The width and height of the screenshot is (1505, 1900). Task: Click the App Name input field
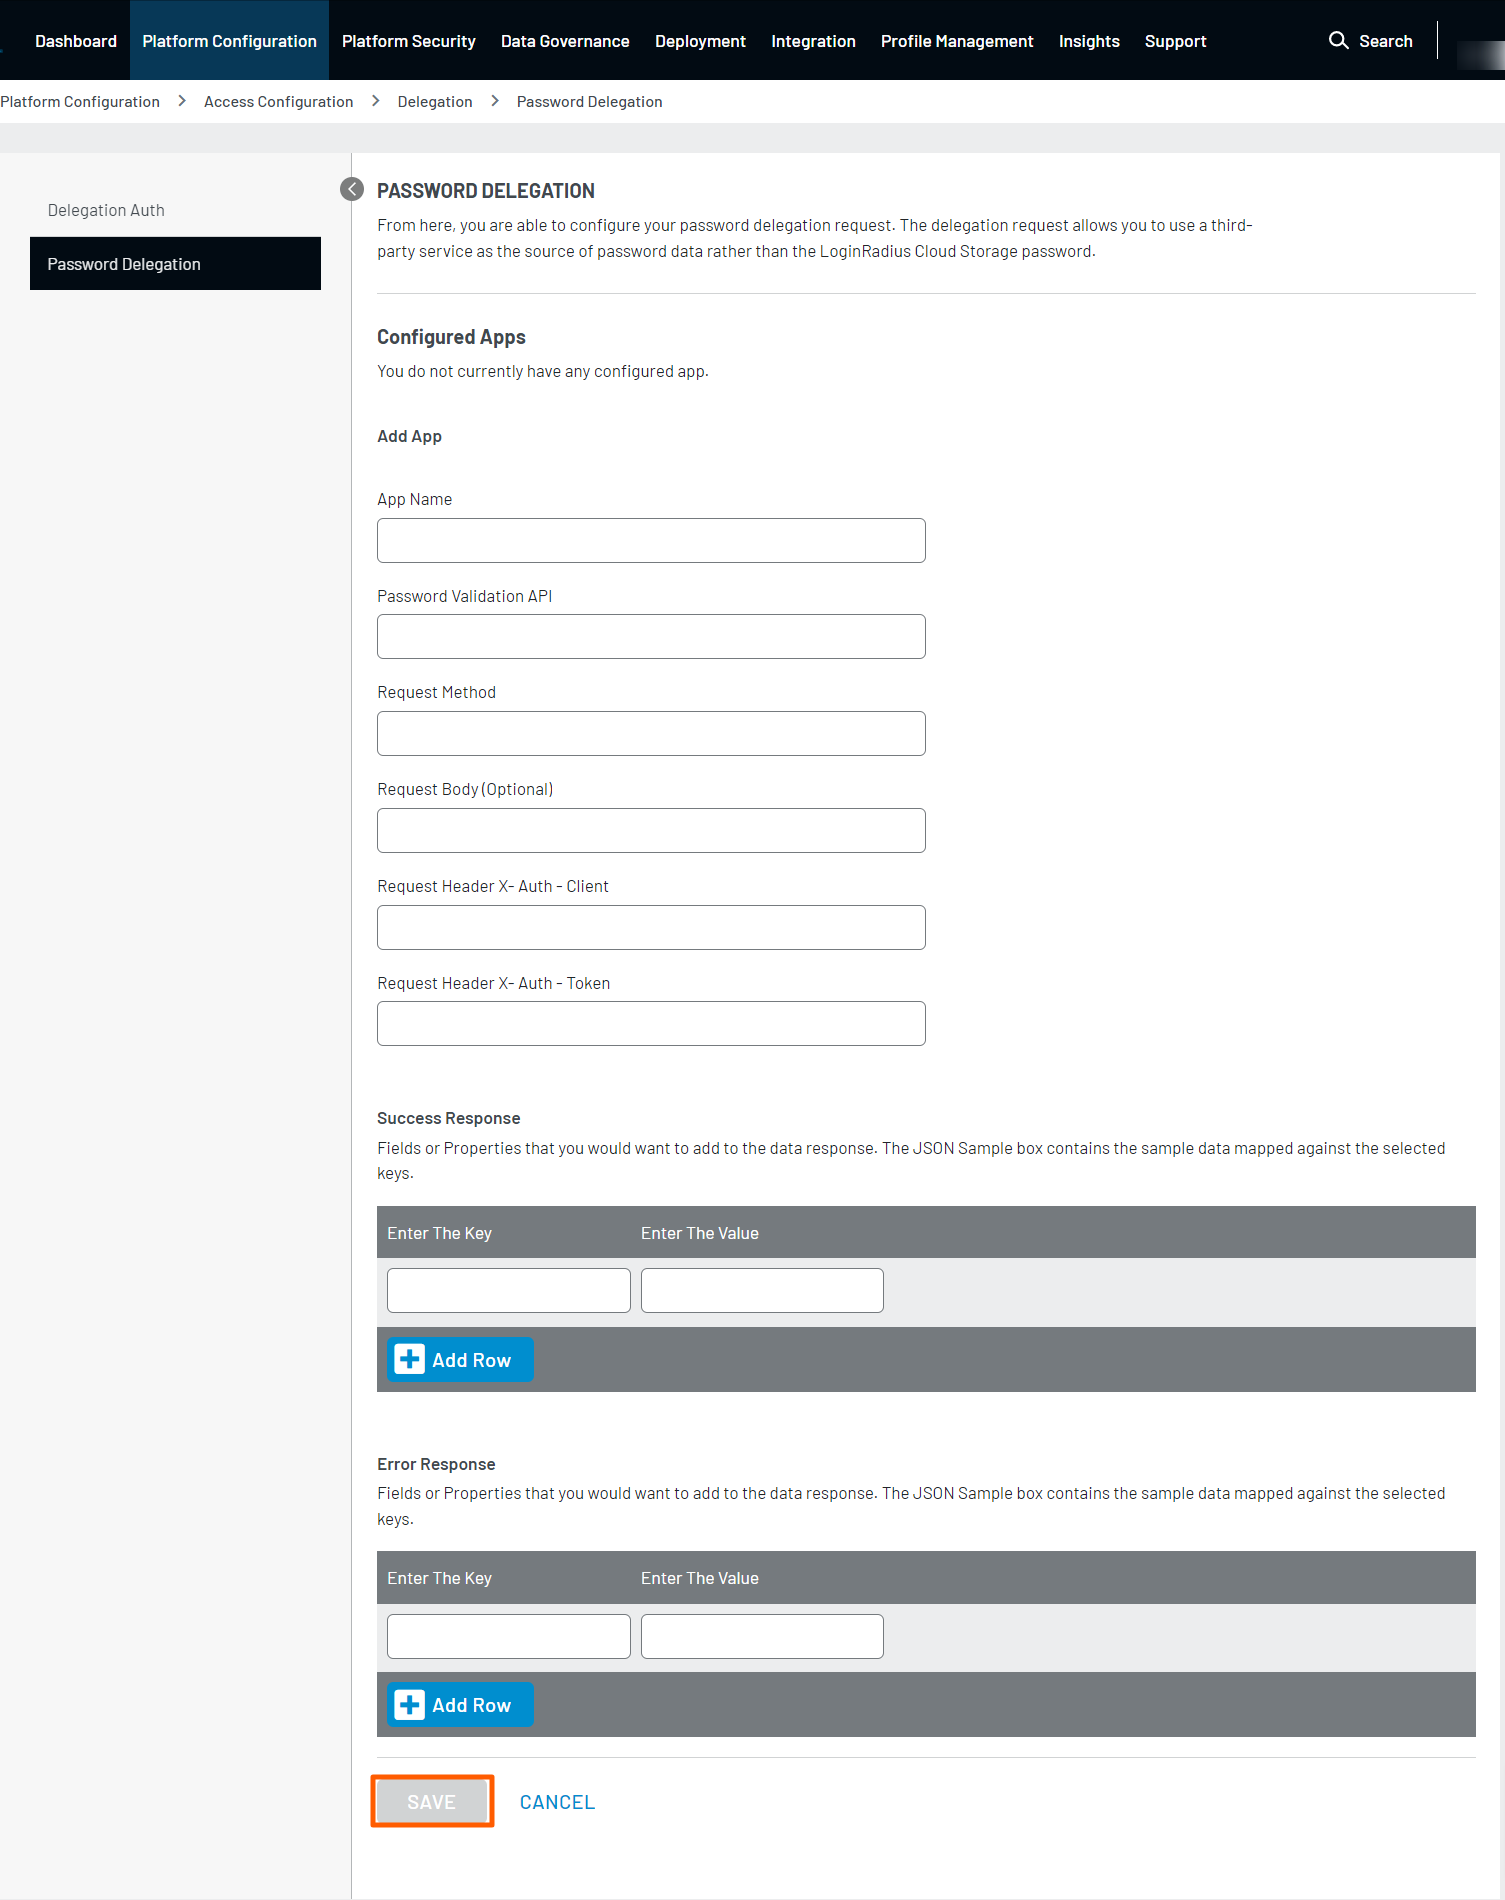point(650,540)
